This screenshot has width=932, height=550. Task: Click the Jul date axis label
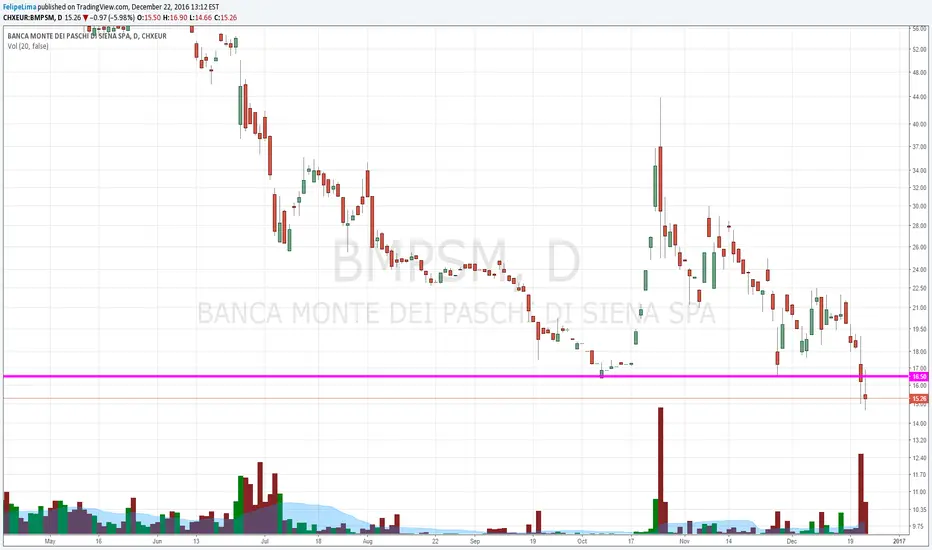265,542
